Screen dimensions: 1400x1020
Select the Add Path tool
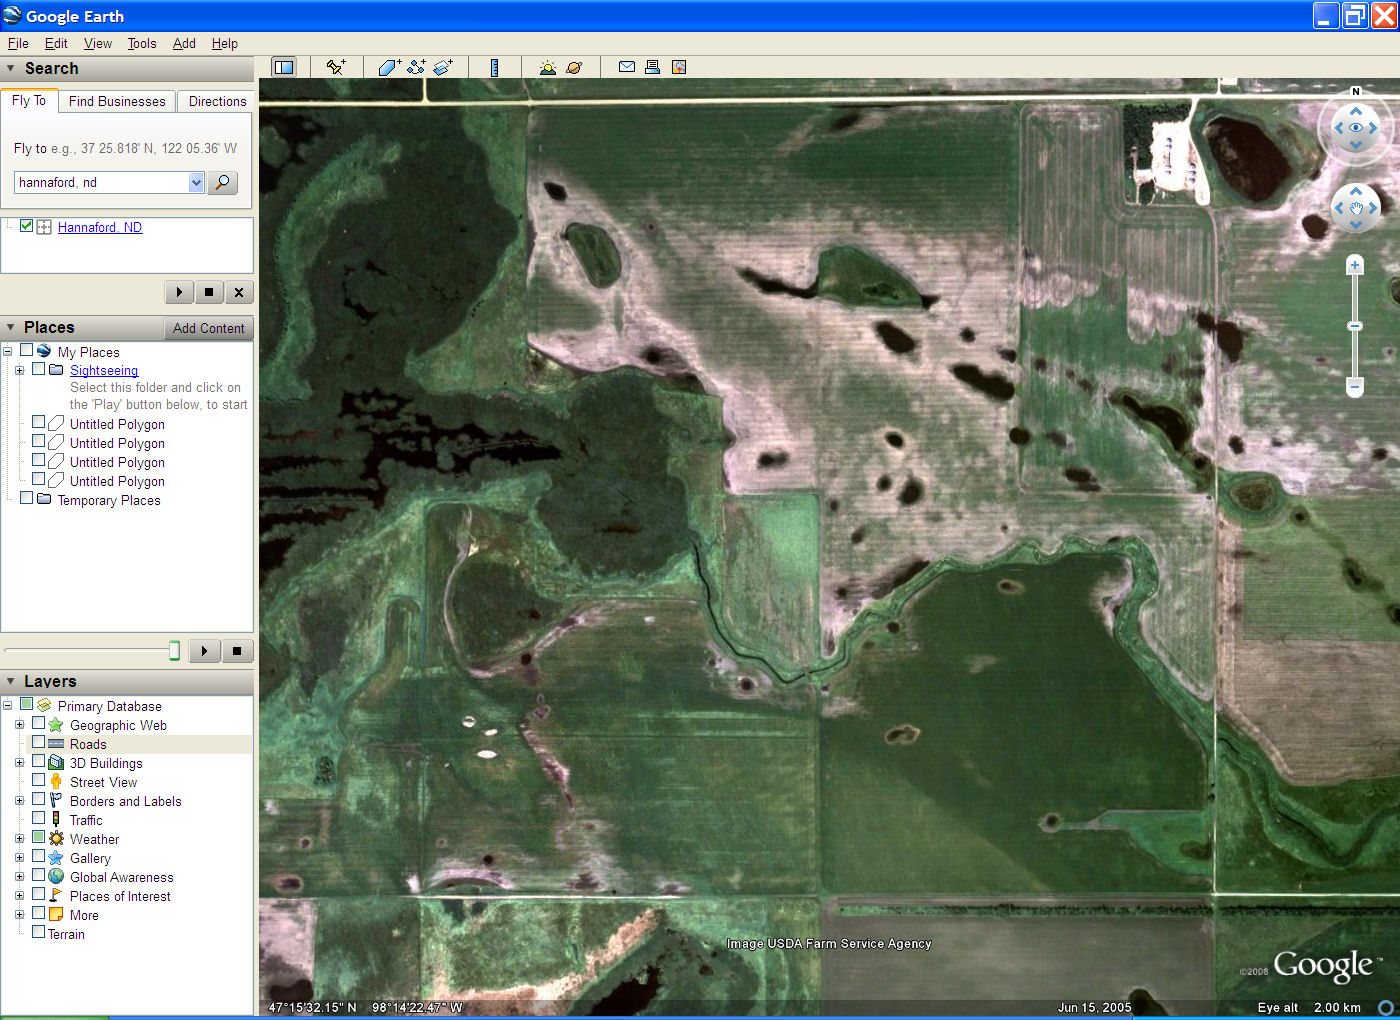point(416,67)
